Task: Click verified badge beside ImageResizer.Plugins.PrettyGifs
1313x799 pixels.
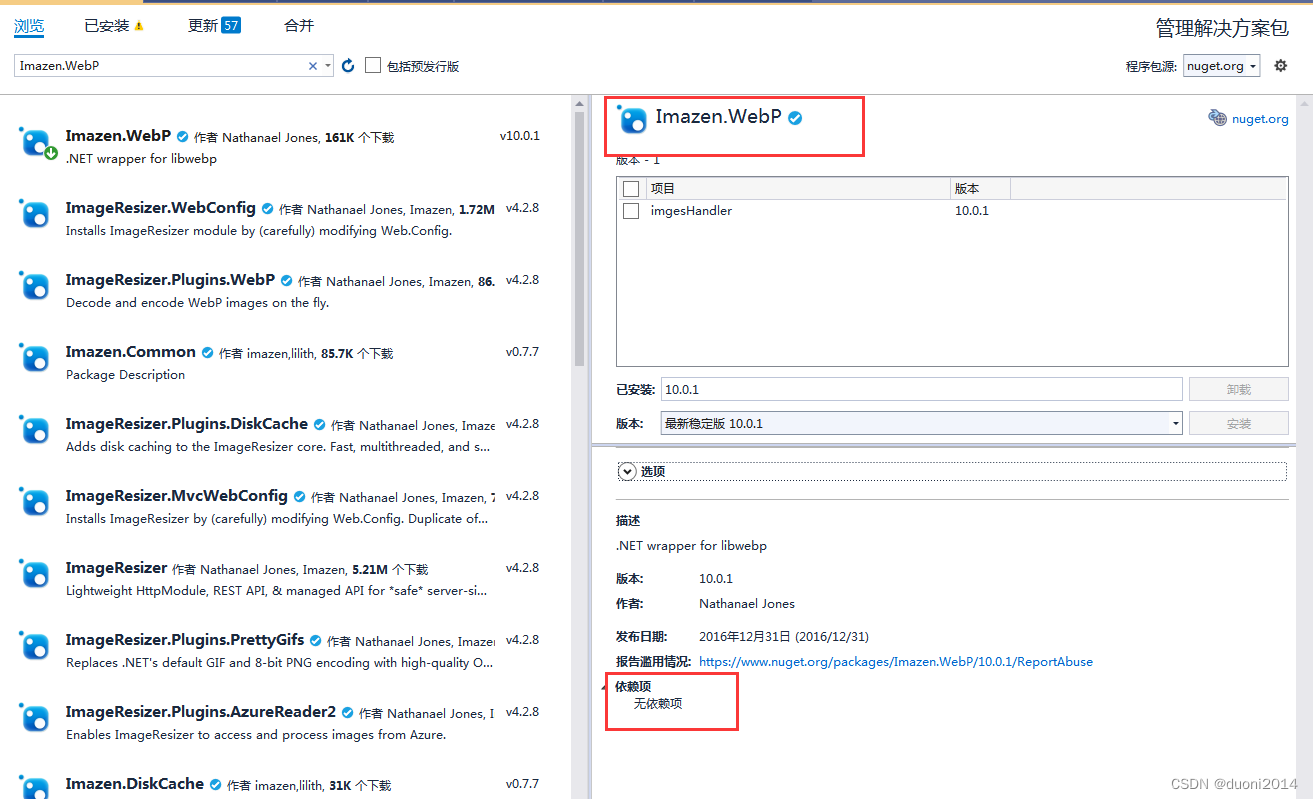Action: point(315,641)
